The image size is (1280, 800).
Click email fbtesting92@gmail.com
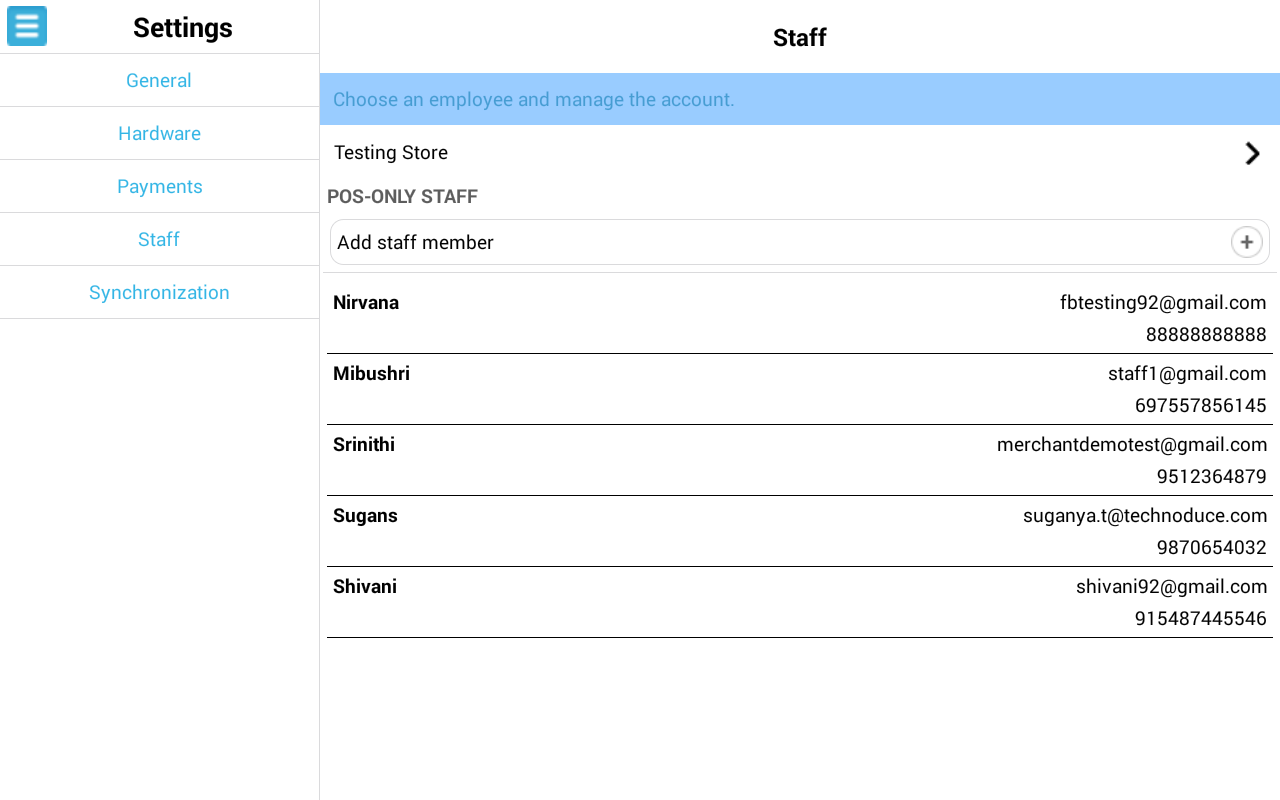[1163, 303]
